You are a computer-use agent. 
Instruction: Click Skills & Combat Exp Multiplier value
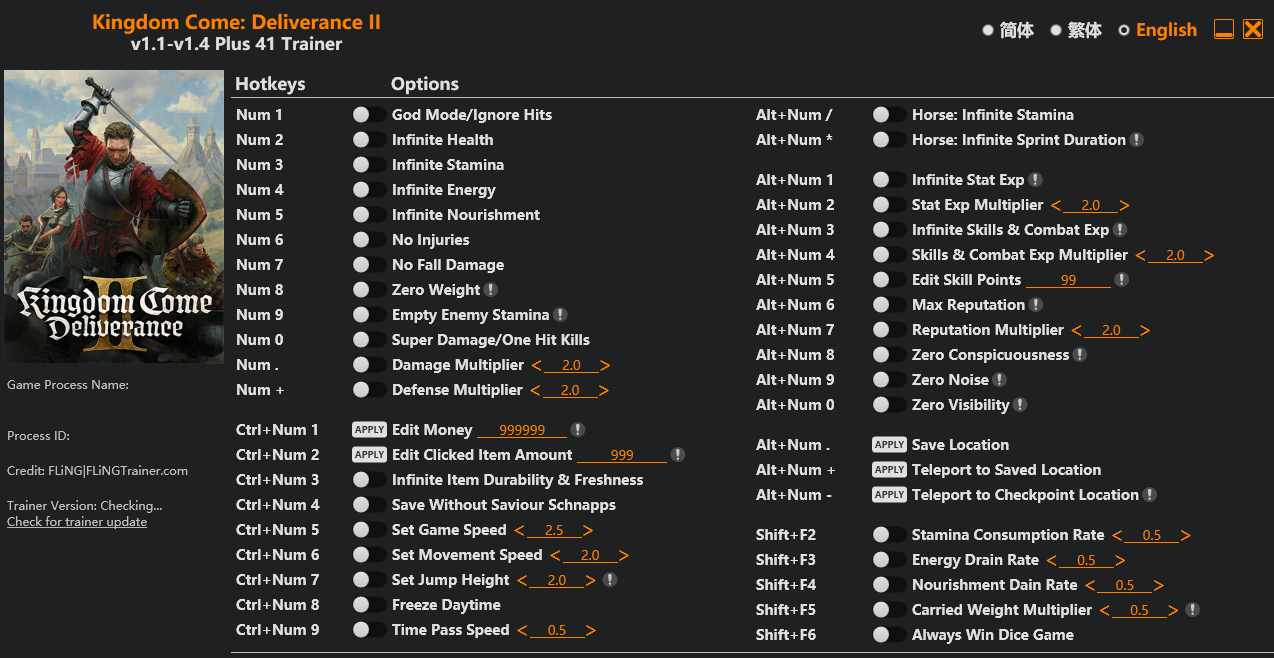tap(1175, 255)
